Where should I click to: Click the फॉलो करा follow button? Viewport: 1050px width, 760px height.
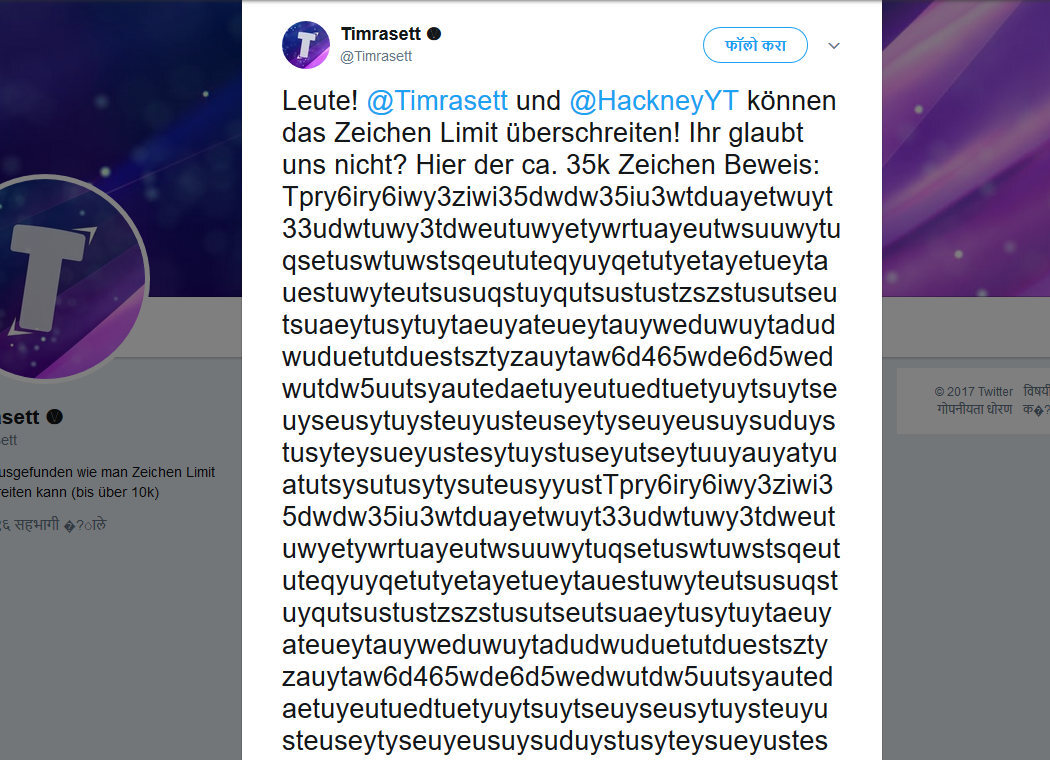[x=755, y=45]
